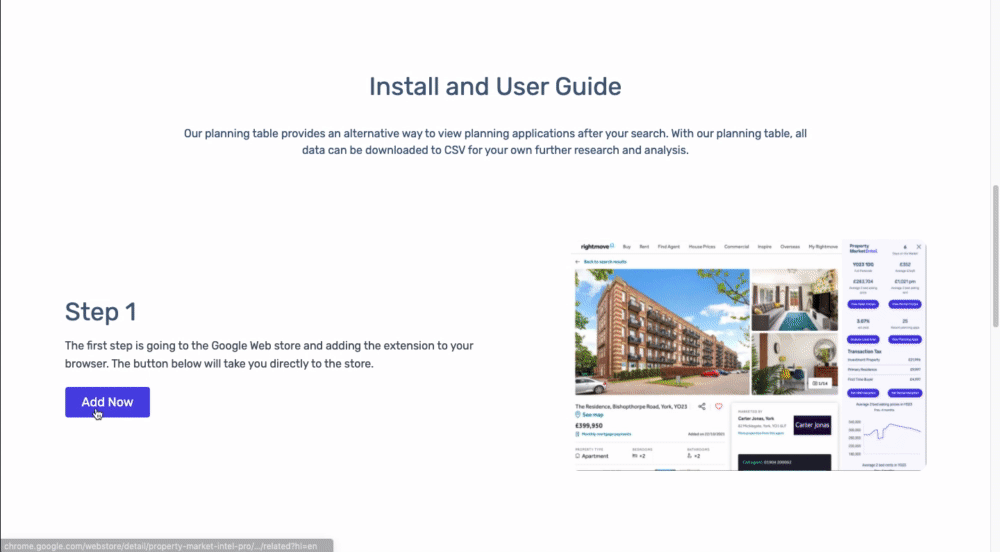
Task: Click the Add Now button
Action: tap(107, 402)
